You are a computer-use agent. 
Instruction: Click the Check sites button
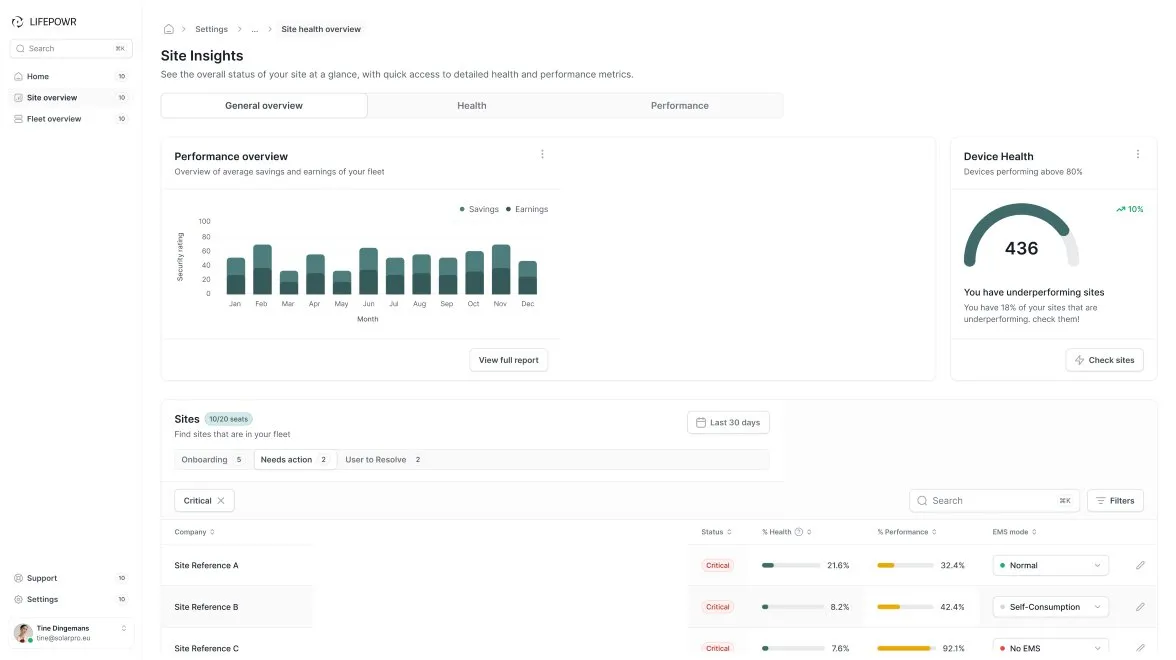pos(1104,360)
